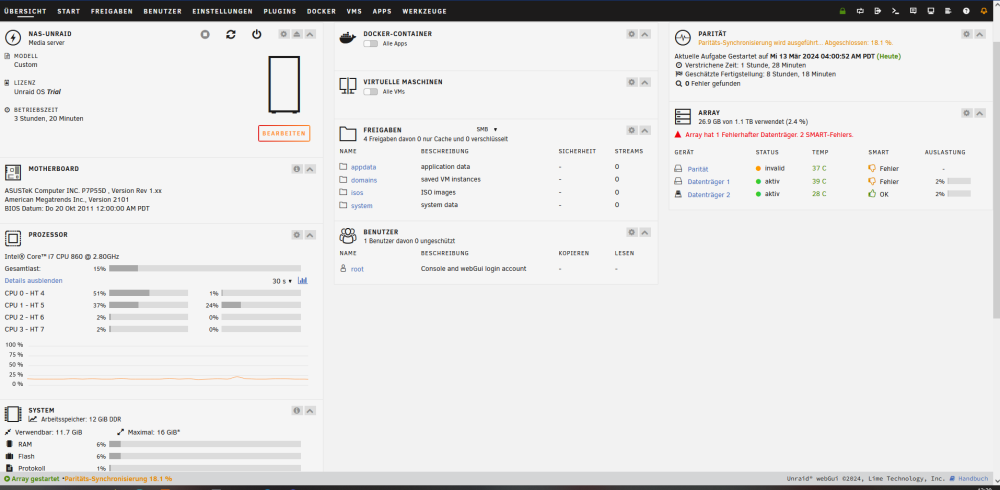
Task: Open the isos share link
Action: [x=357, y=193]
